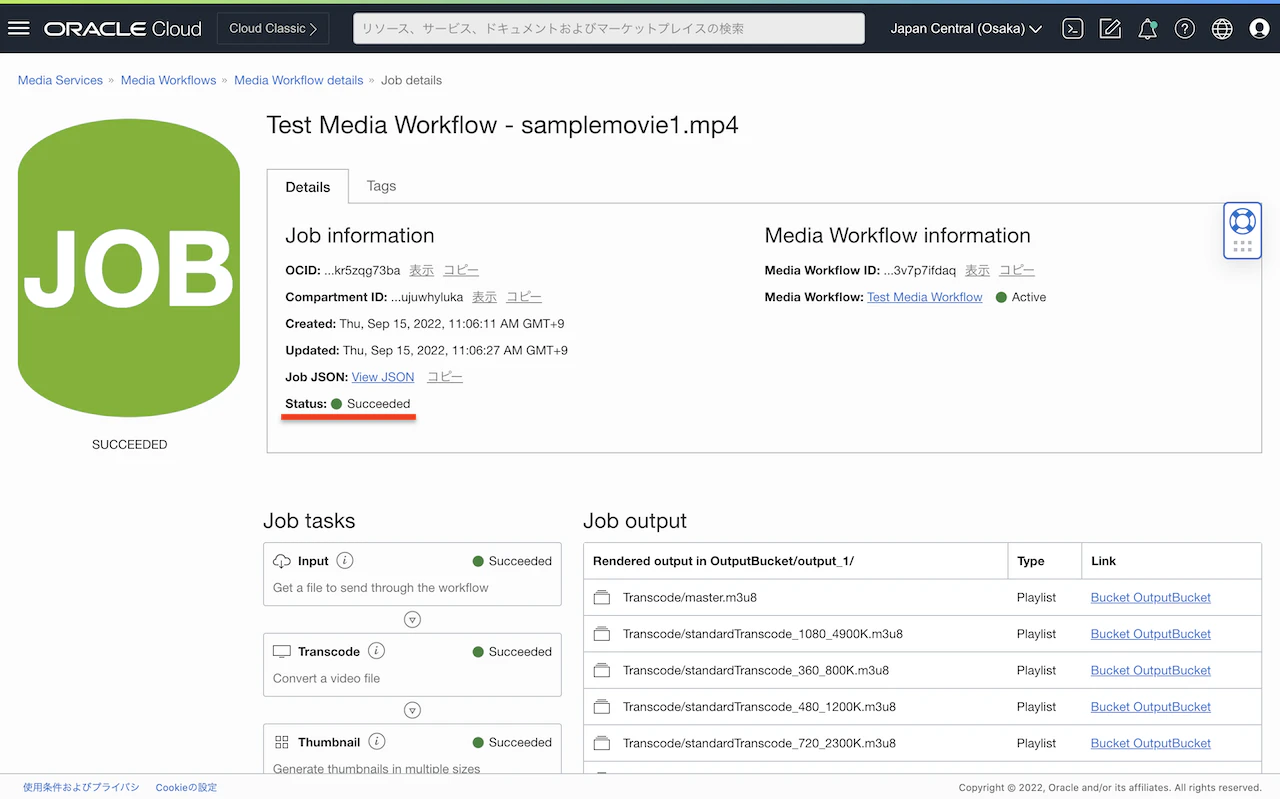The height and width of the screenshot is (799, 1280).
Task: Go to Media Workflow details breadcrumb
Action: click(x=298, y=80)
